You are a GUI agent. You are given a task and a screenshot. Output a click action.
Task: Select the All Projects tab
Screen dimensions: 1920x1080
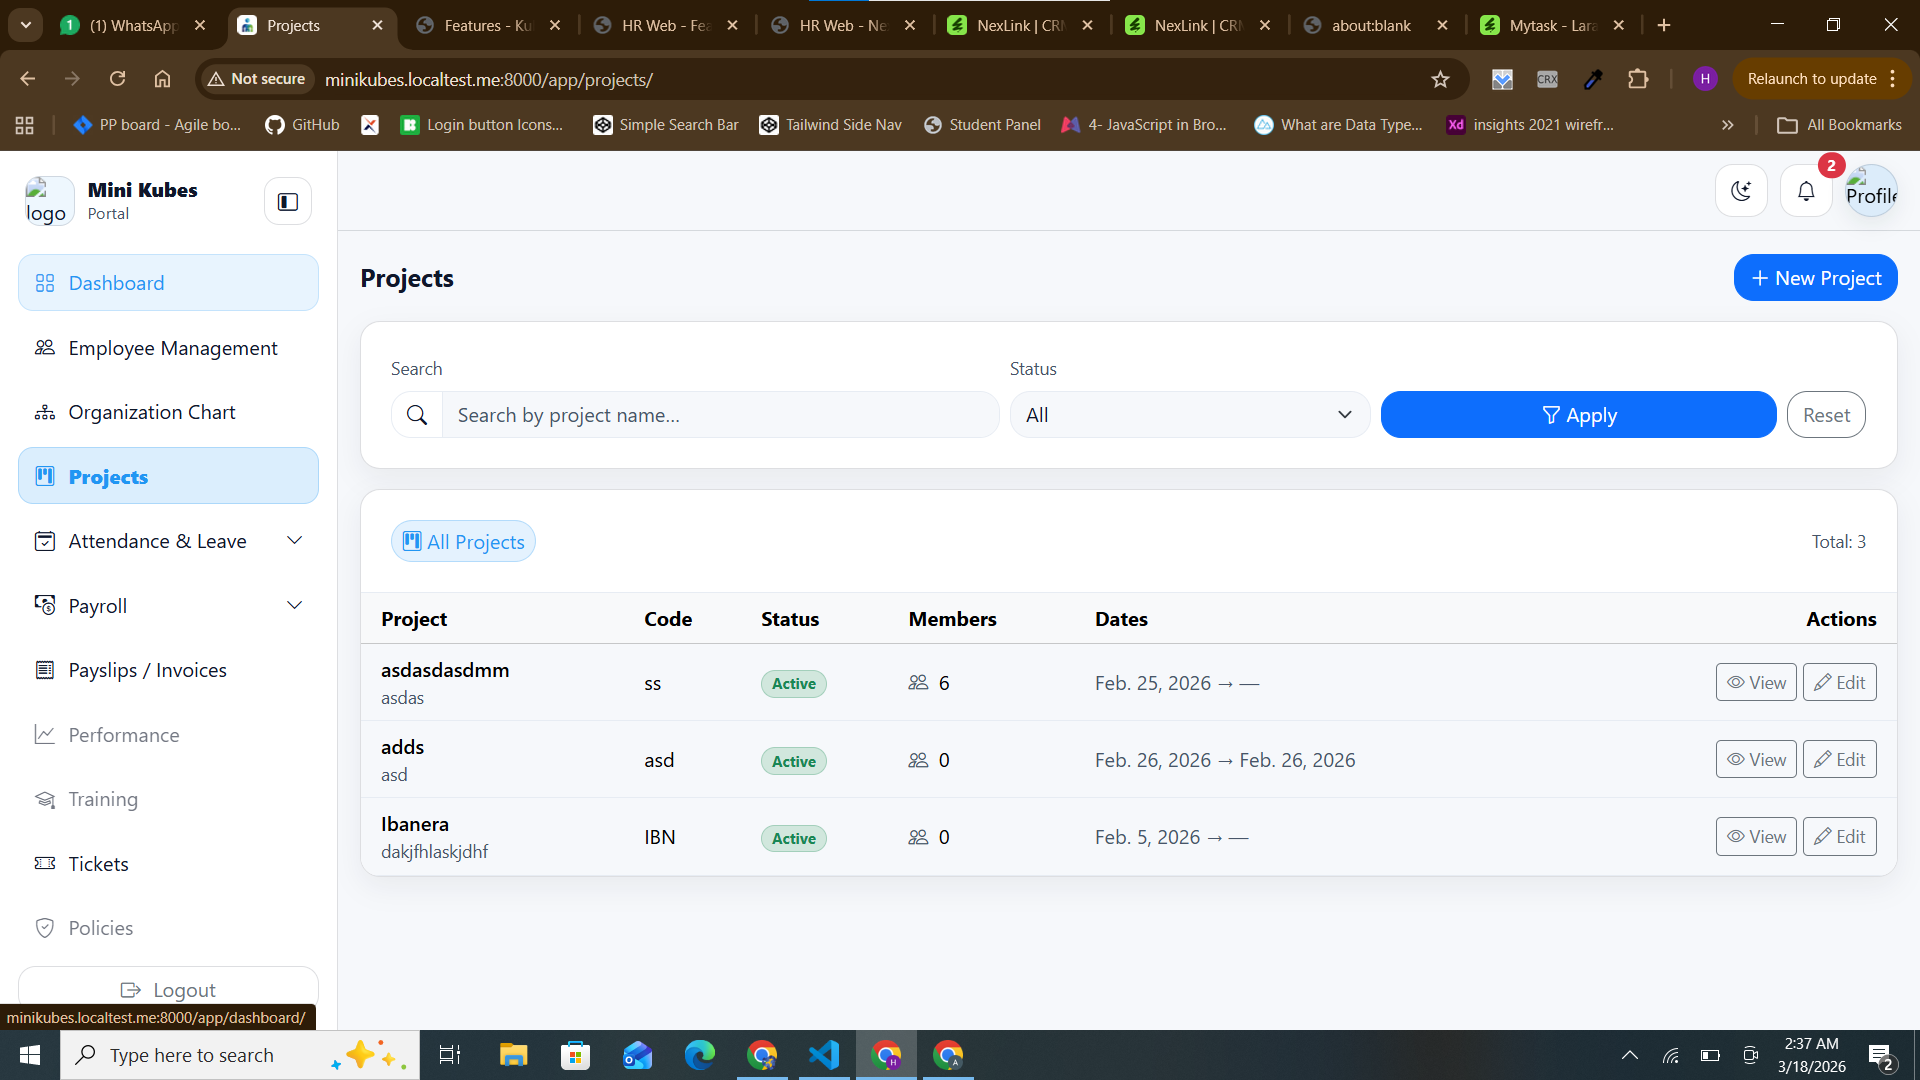pyautogui.click(x=463, y=542)
